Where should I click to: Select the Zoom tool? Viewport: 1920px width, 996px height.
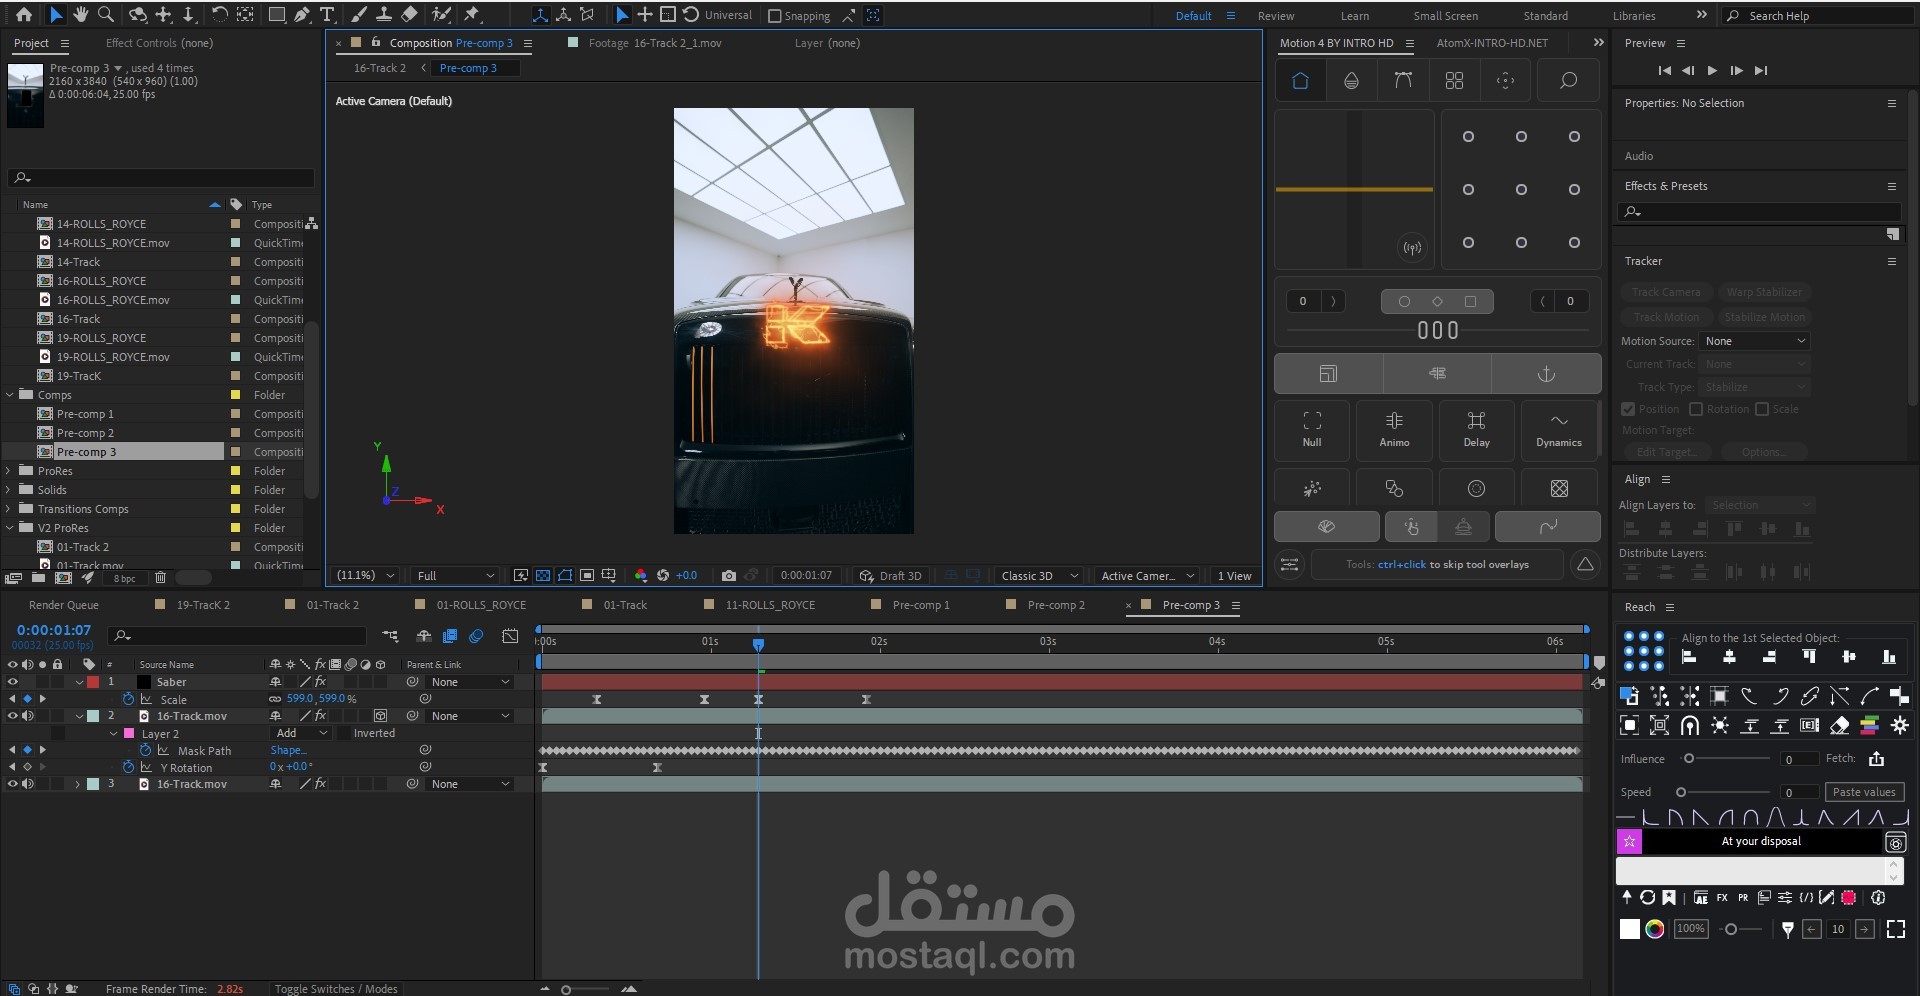click(x=106, y=15)
